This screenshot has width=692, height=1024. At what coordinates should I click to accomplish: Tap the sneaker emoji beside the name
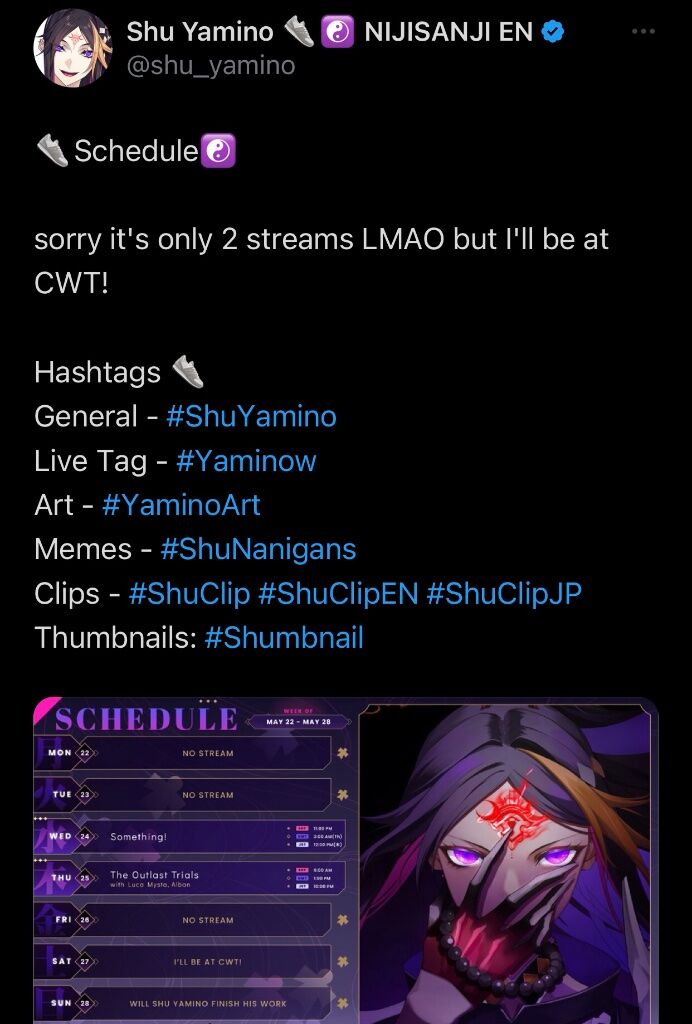[300, 31]
